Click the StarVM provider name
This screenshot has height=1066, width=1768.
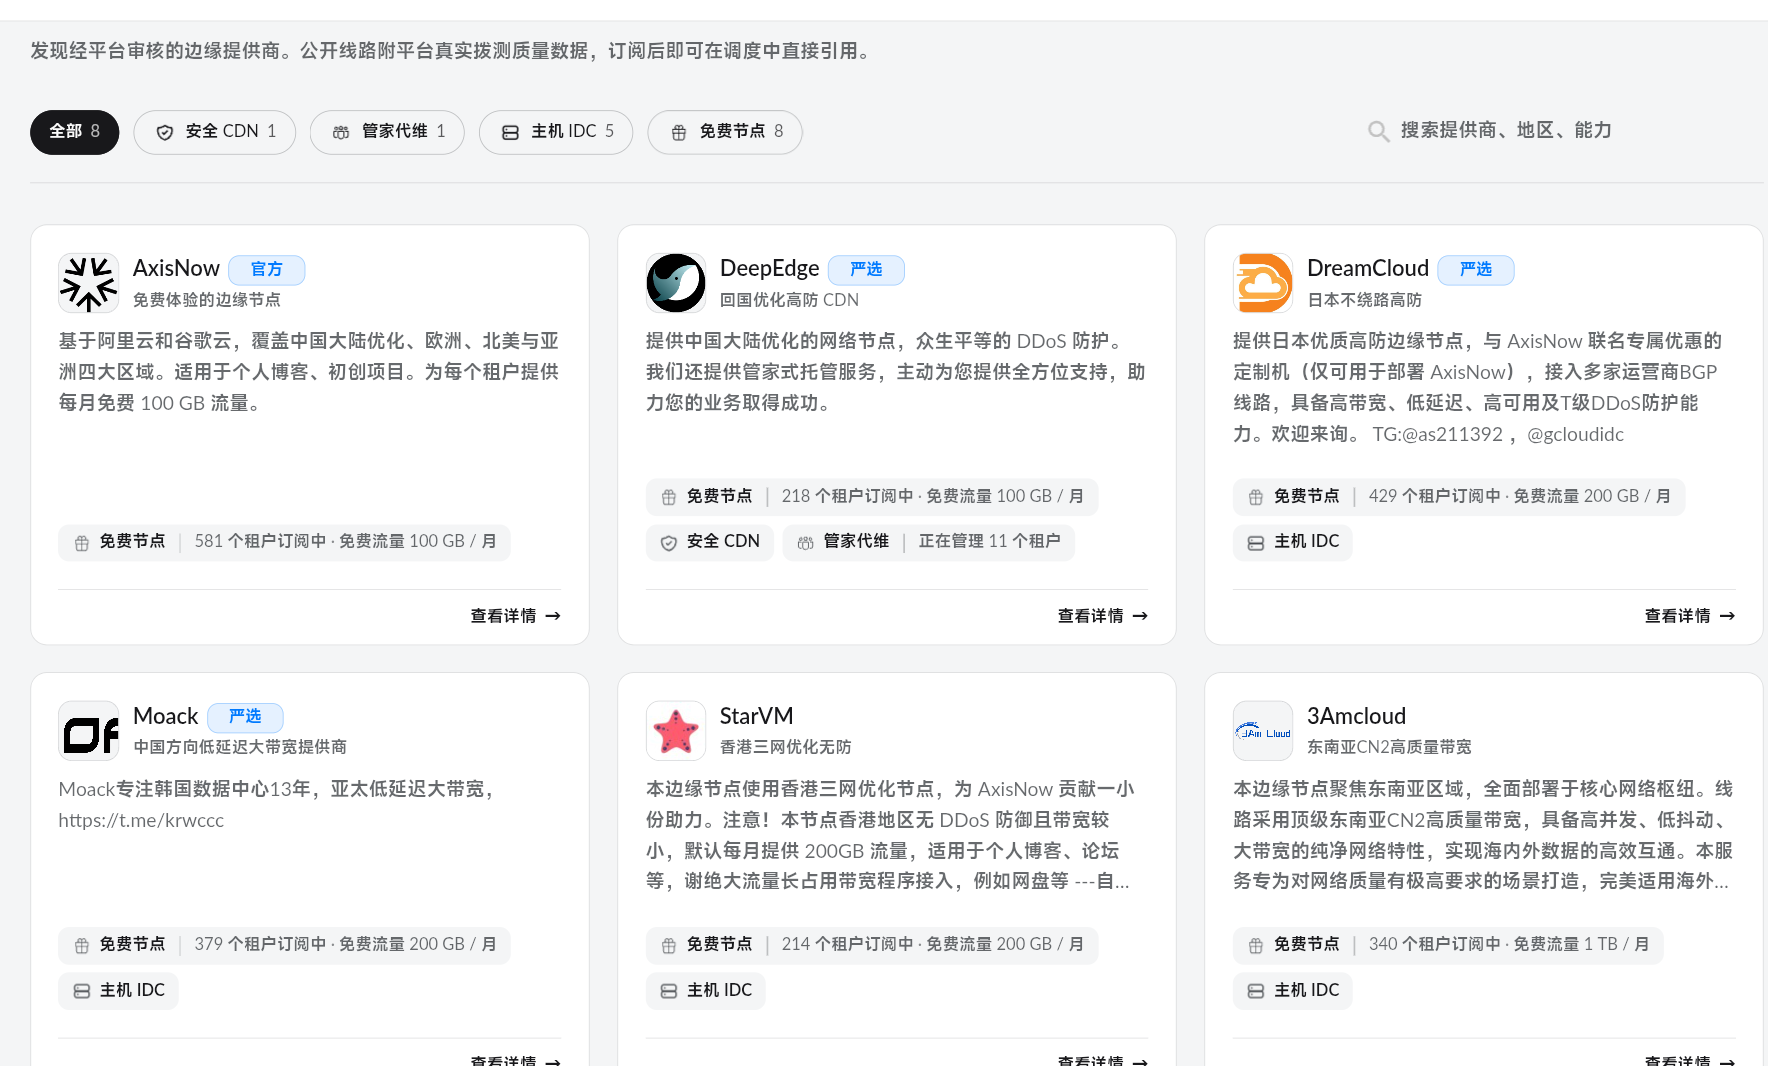pos(756,716)
